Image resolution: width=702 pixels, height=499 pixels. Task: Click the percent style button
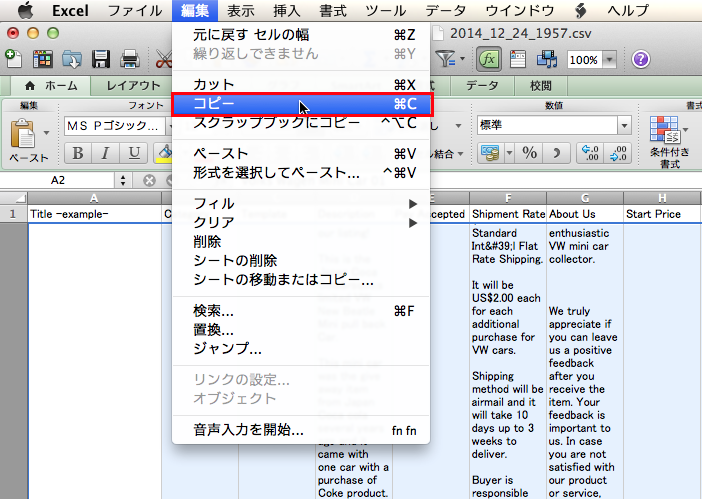(529, 152)
